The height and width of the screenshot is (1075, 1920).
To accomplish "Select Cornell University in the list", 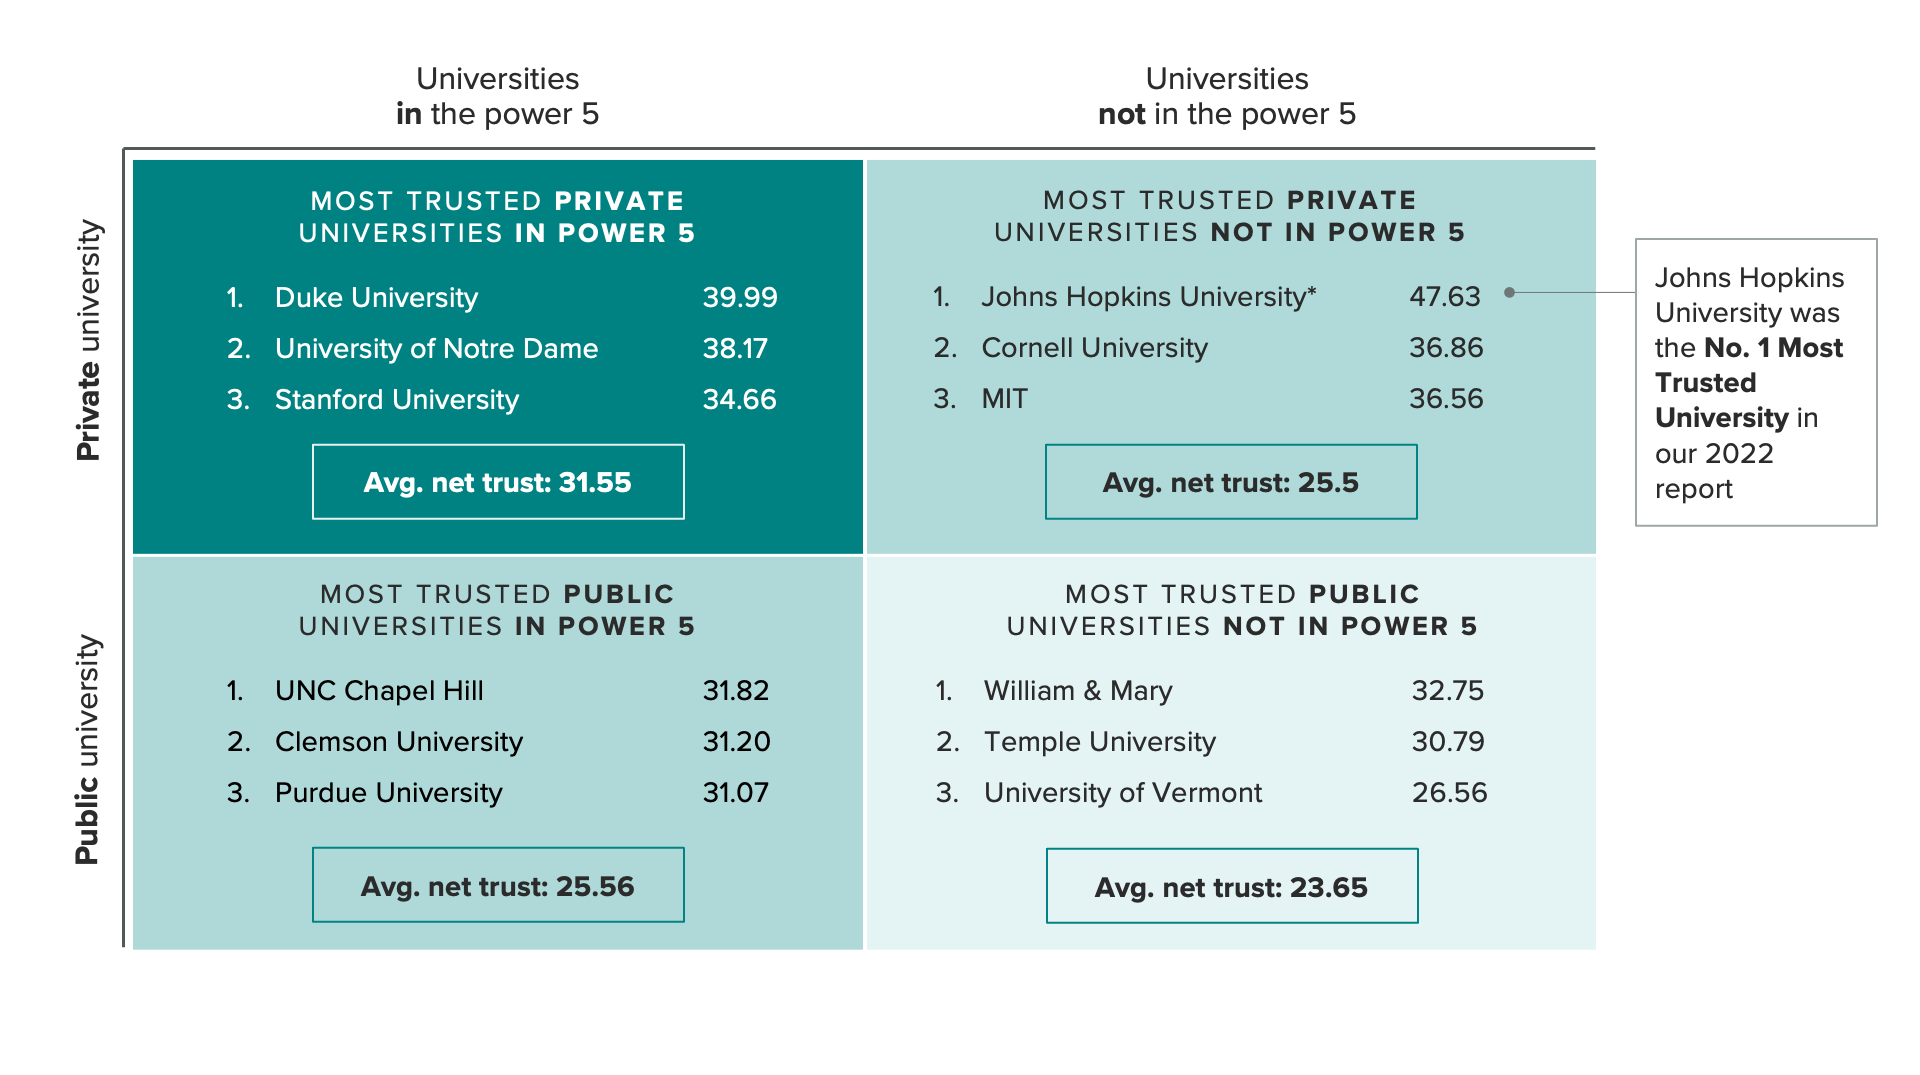I will (x=1094, y=348).
